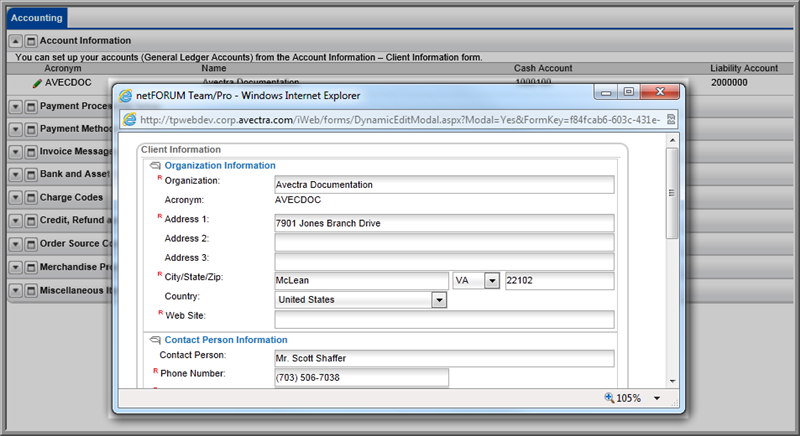Click the scroll up arrow in popup
The width and height of the screenshot is (800, 436).
click(672, 140)
